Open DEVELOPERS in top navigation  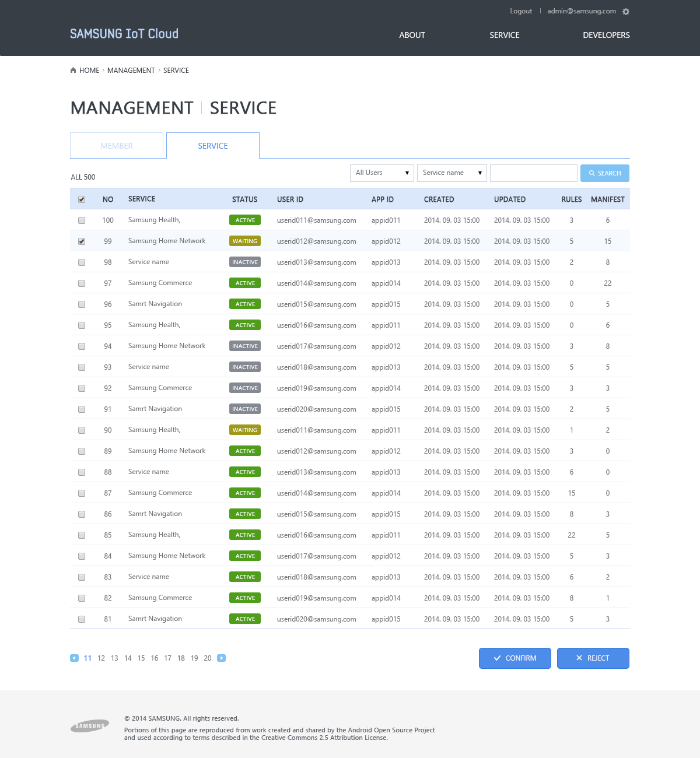coord(606,35)
